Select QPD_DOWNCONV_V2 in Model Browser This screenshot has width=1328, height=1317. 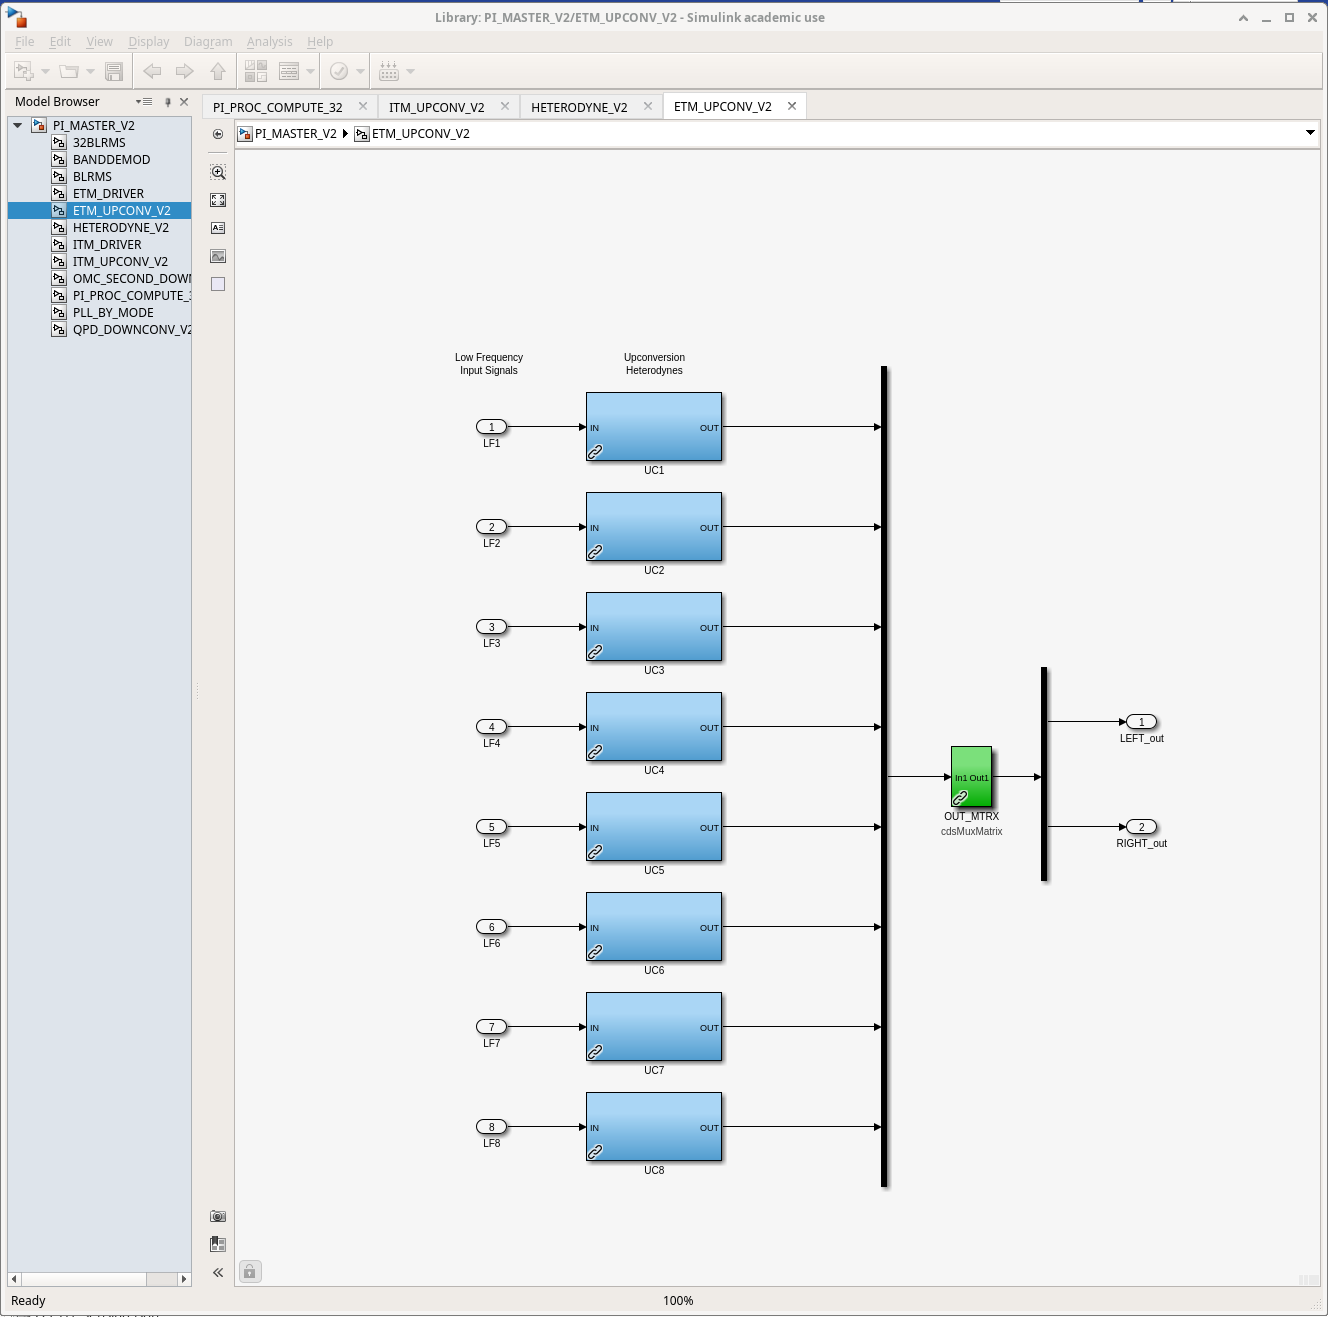[131, 330]
